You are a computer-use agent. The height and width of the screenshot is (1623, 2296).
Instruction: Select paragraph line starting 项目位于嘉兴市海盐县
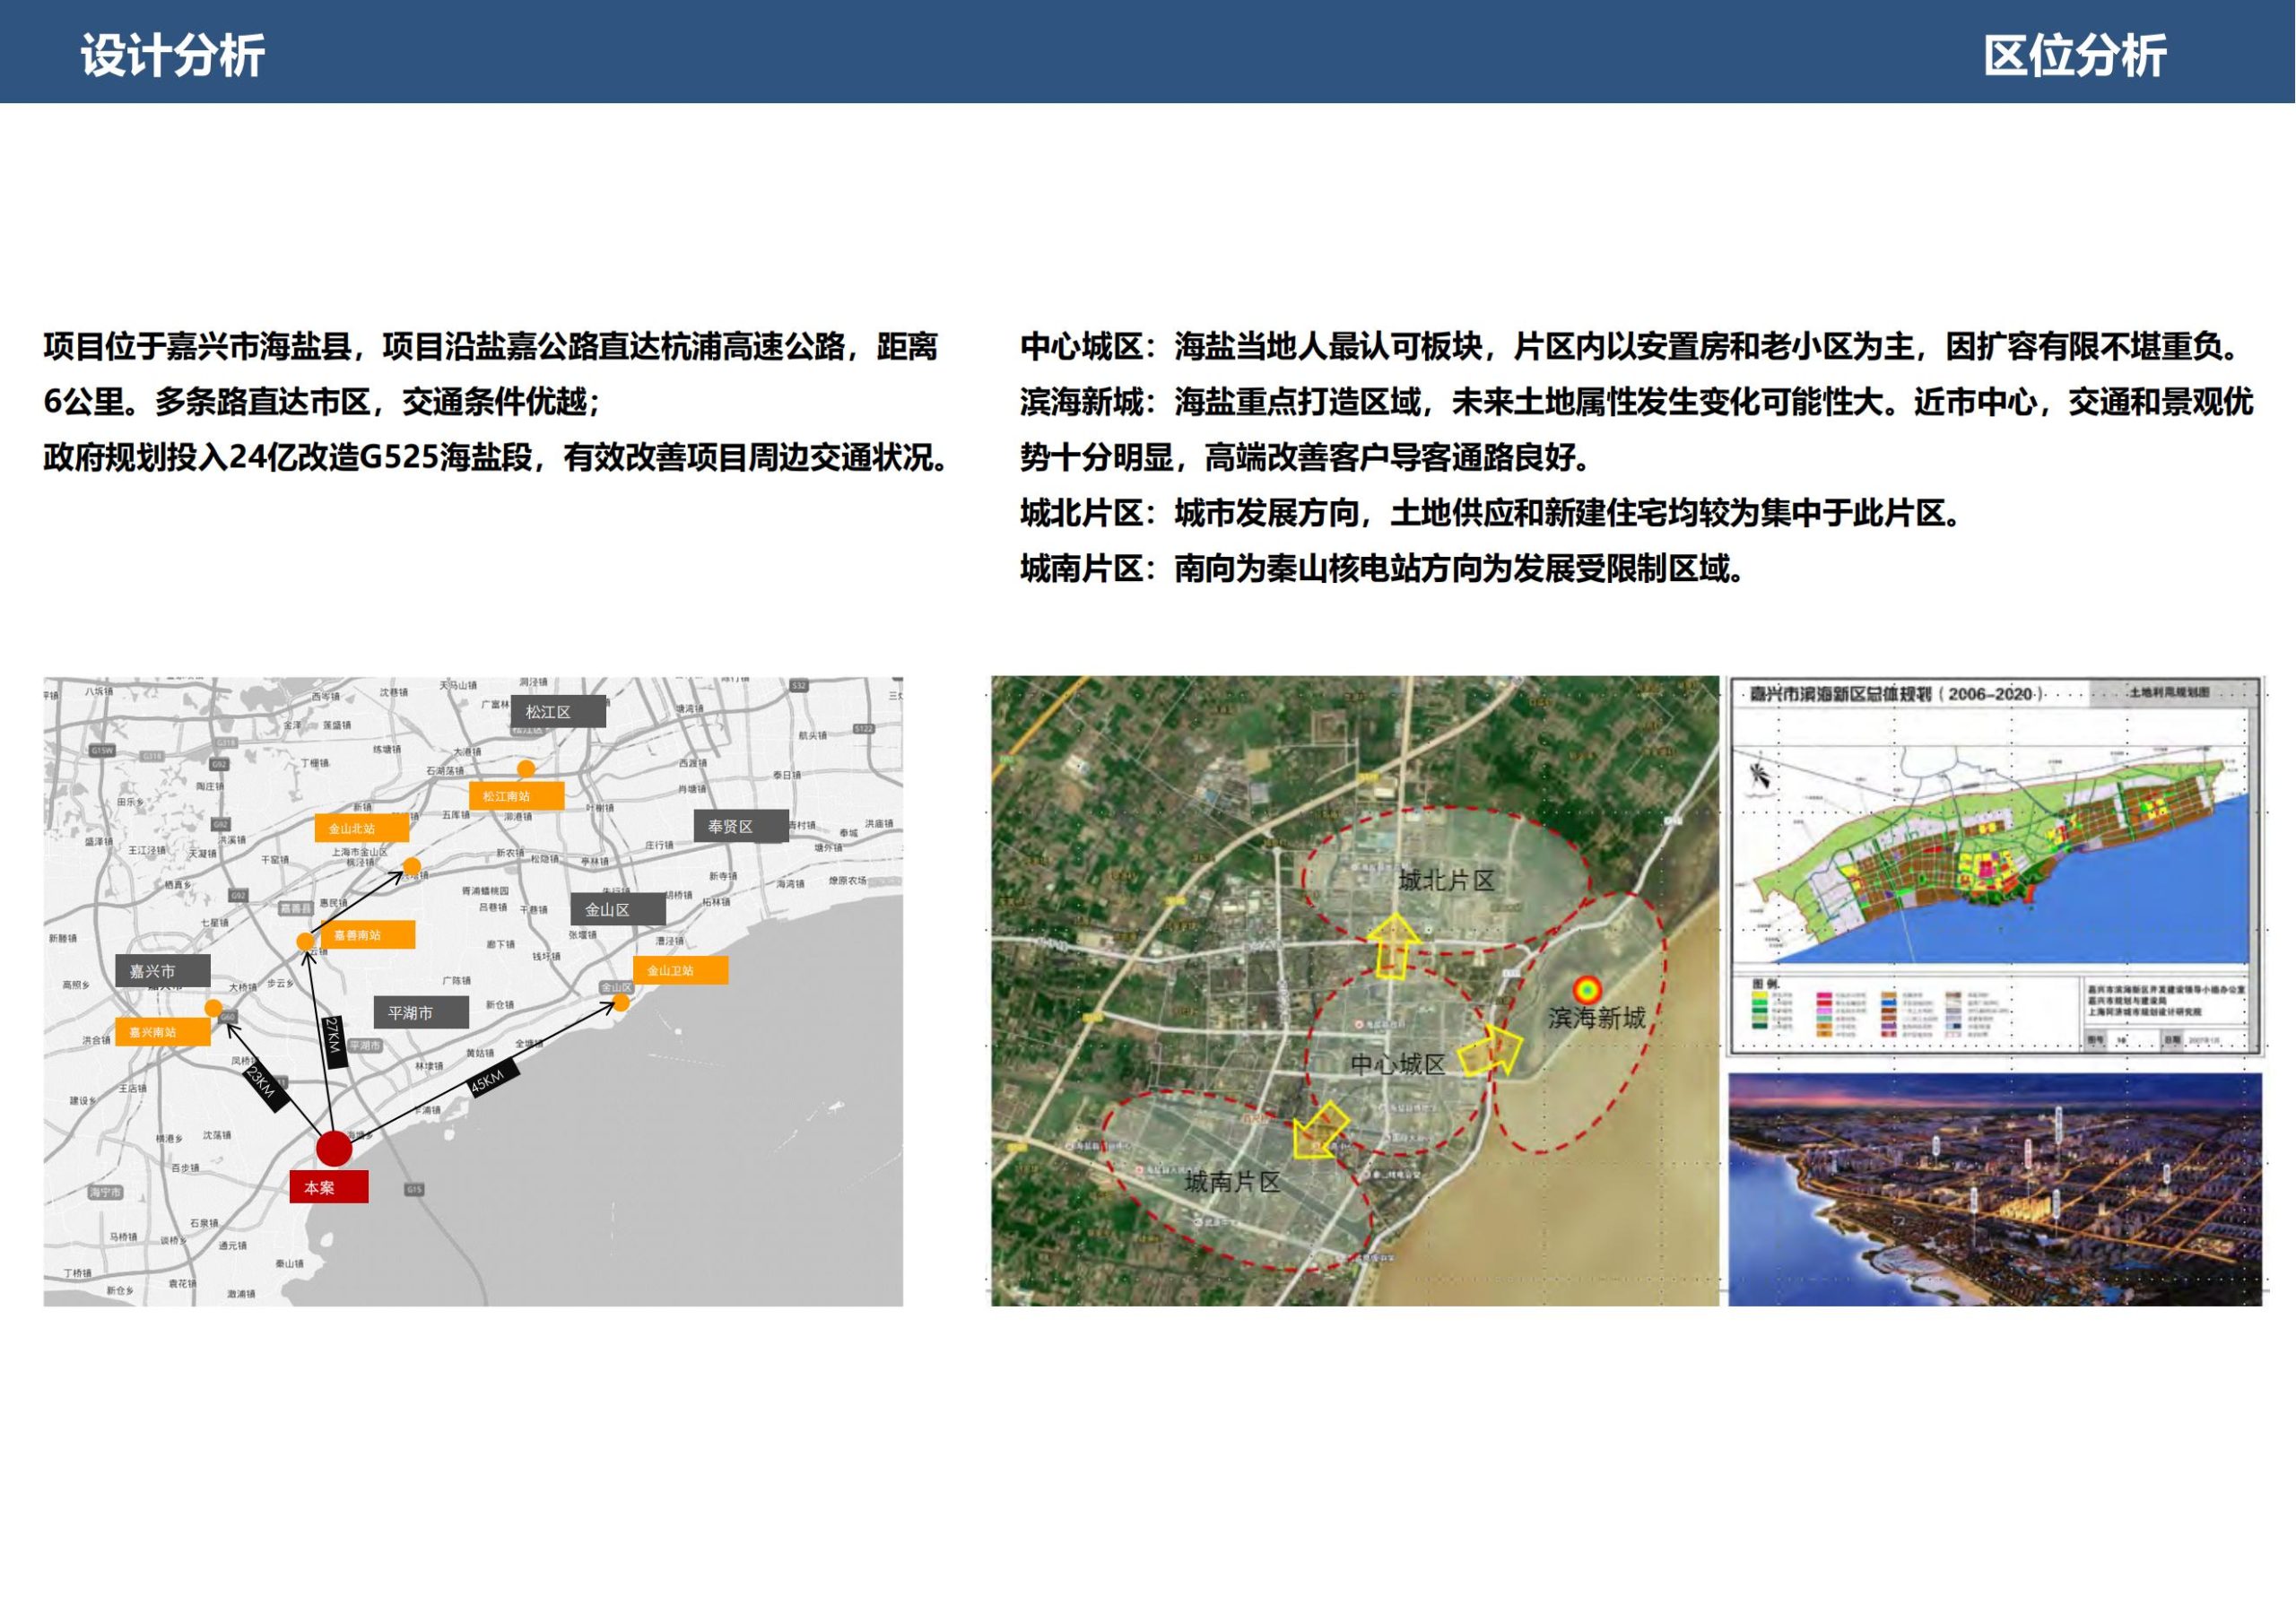pyautogui.click(x=491, y=347)
